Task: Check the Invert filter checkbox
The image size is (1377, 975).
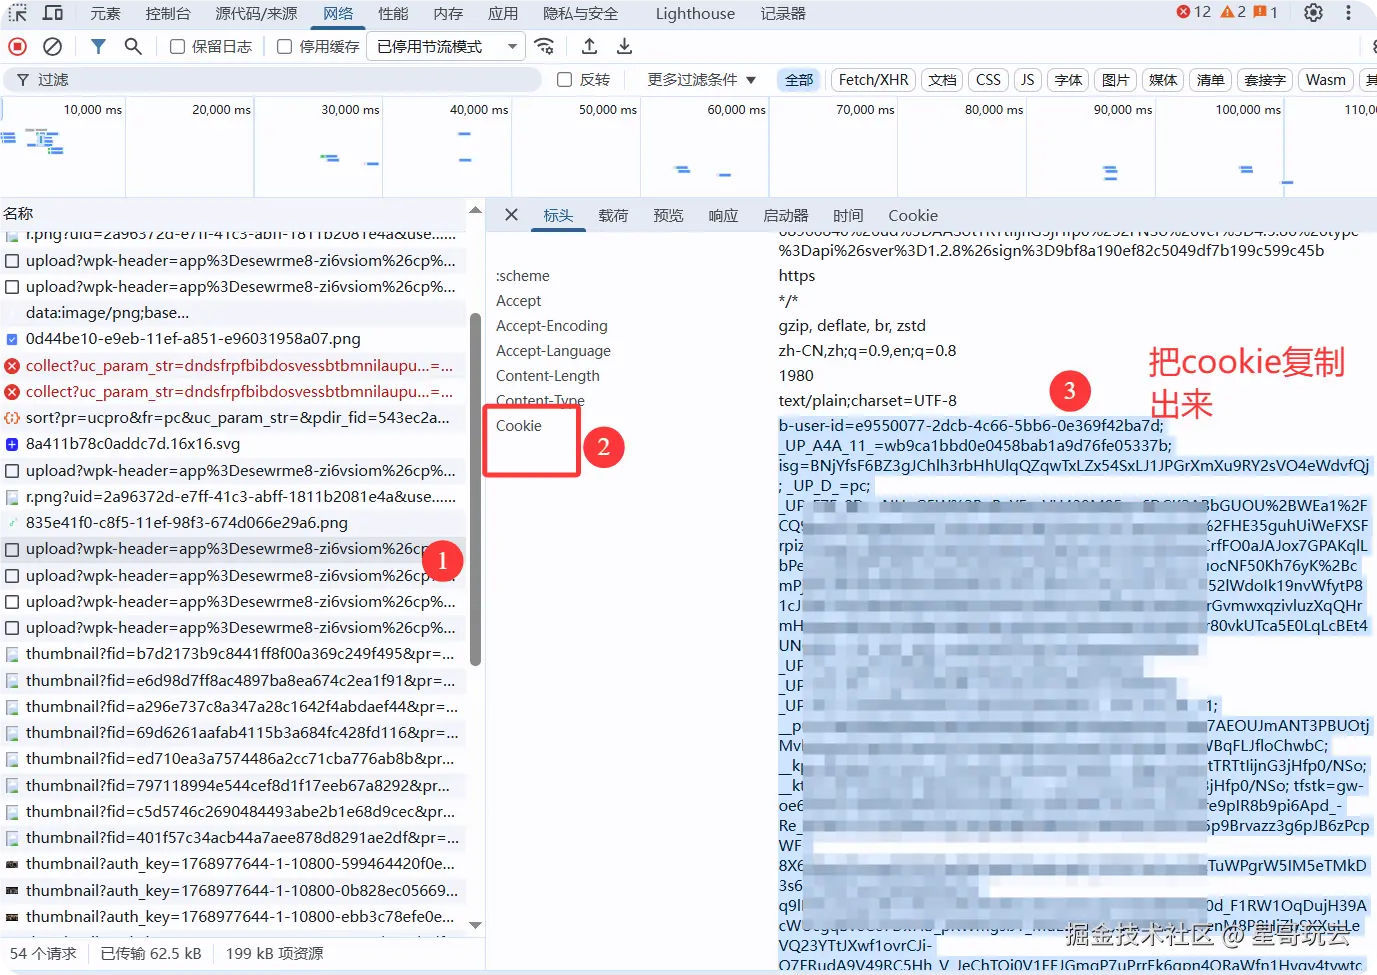Action: [564, 80]
